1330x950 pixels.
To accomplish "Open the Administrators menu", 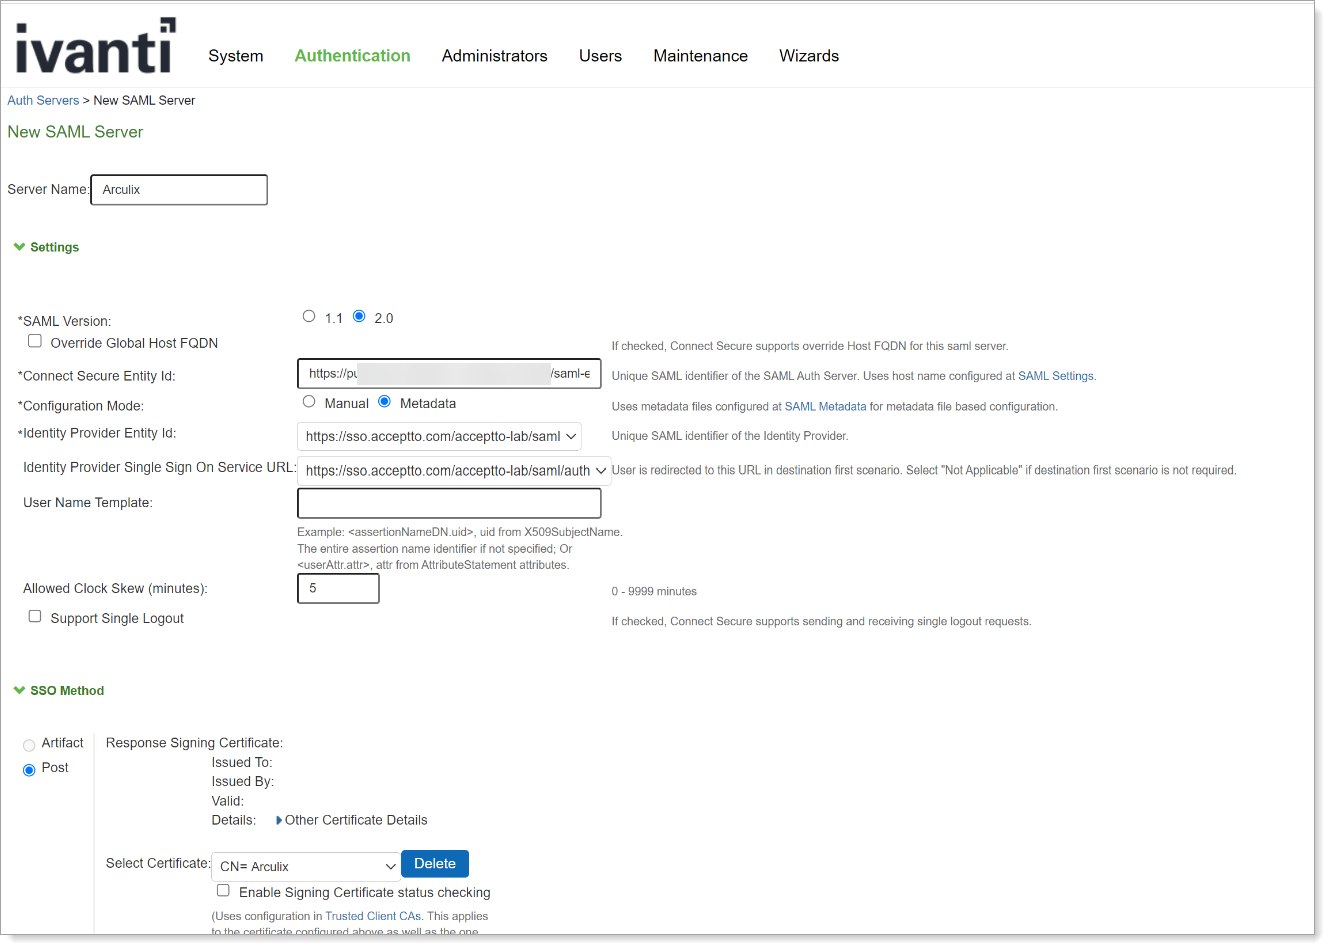I will (495, 56).
